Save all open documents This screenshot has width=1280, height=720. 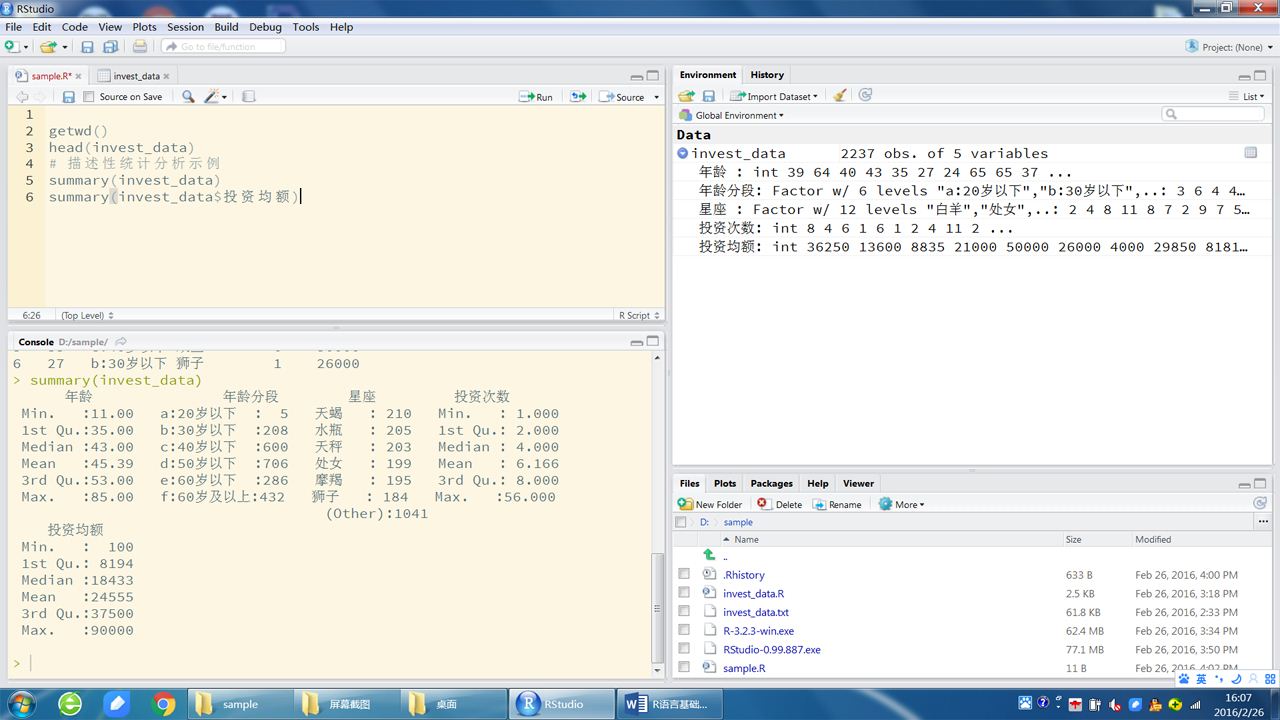pyautogui.click(x=111, y=47)
